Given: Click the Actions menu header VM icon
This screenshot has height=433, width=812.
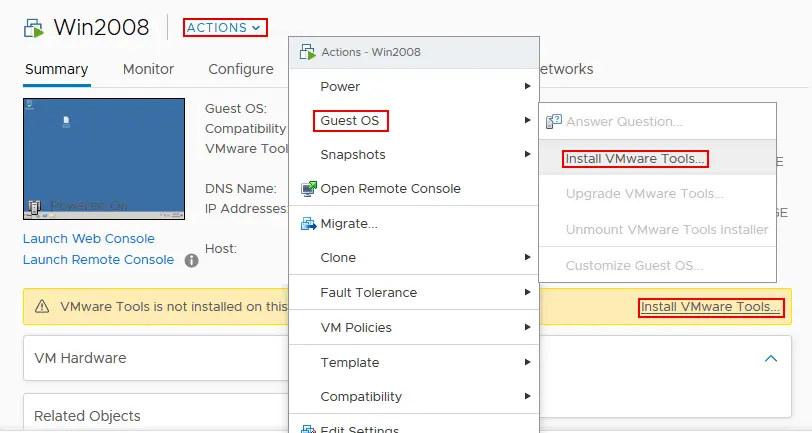Looking at the screenshot, I should pos(308,52).
